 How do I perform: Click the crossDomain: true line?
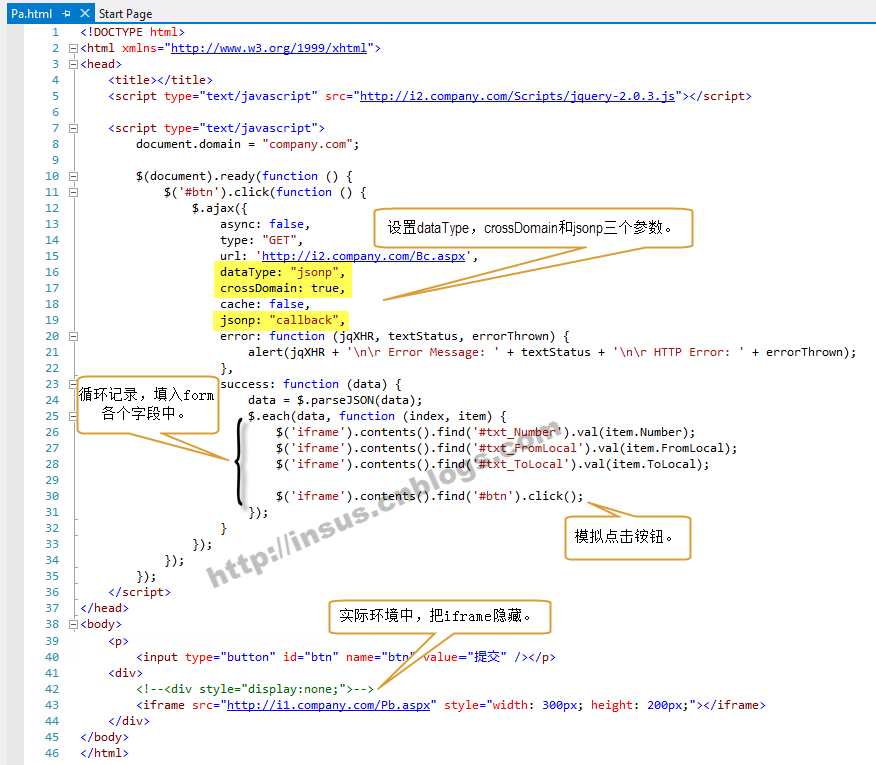click(x=282, y=288)
